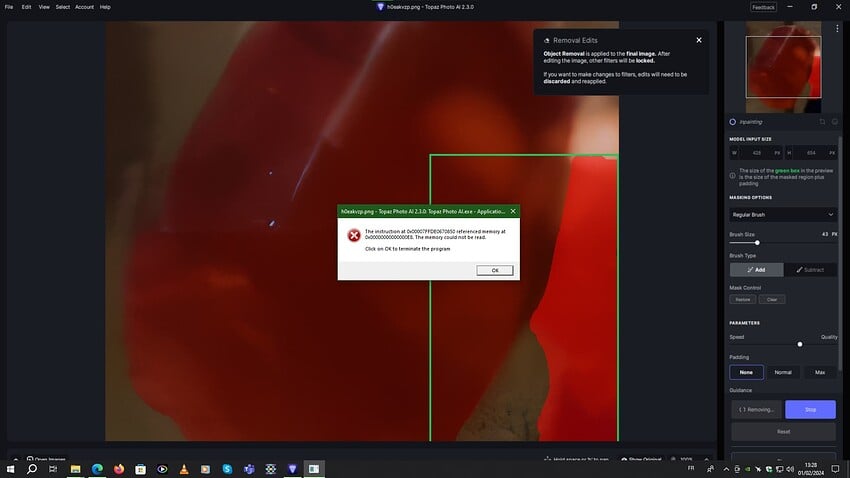This screenshot has width=850, height=478.
Task: Click OK in the application error dialog
Action: 494,270
